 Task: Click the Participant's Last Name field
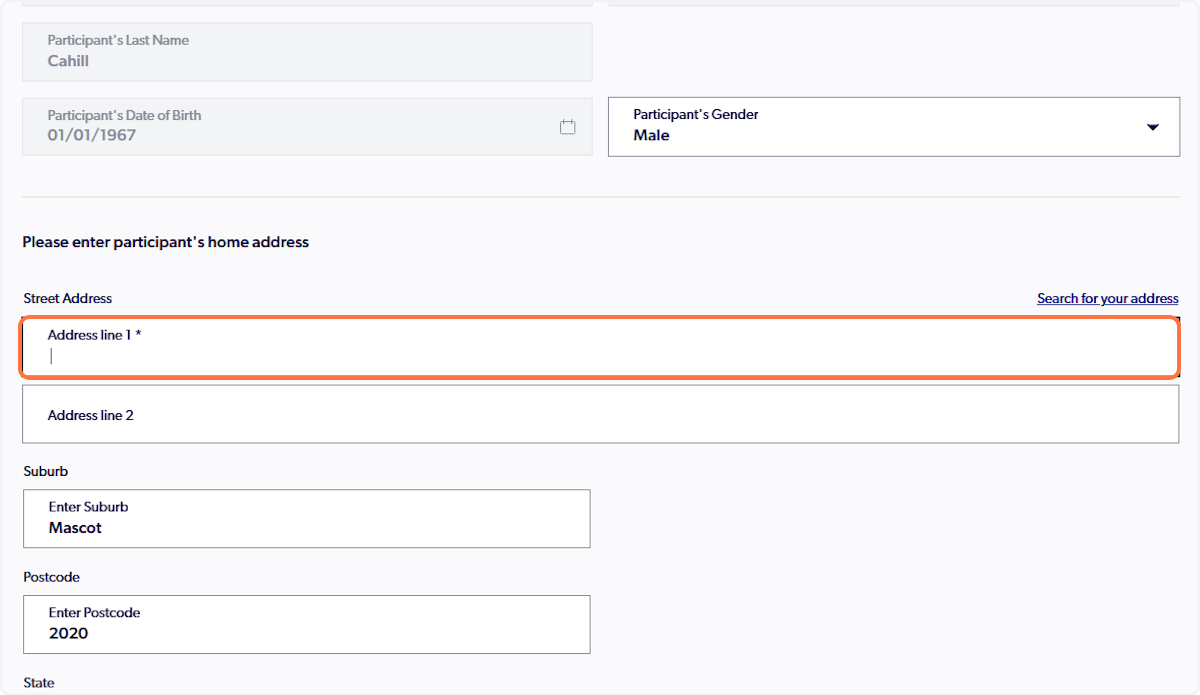(x=306, y=51)
